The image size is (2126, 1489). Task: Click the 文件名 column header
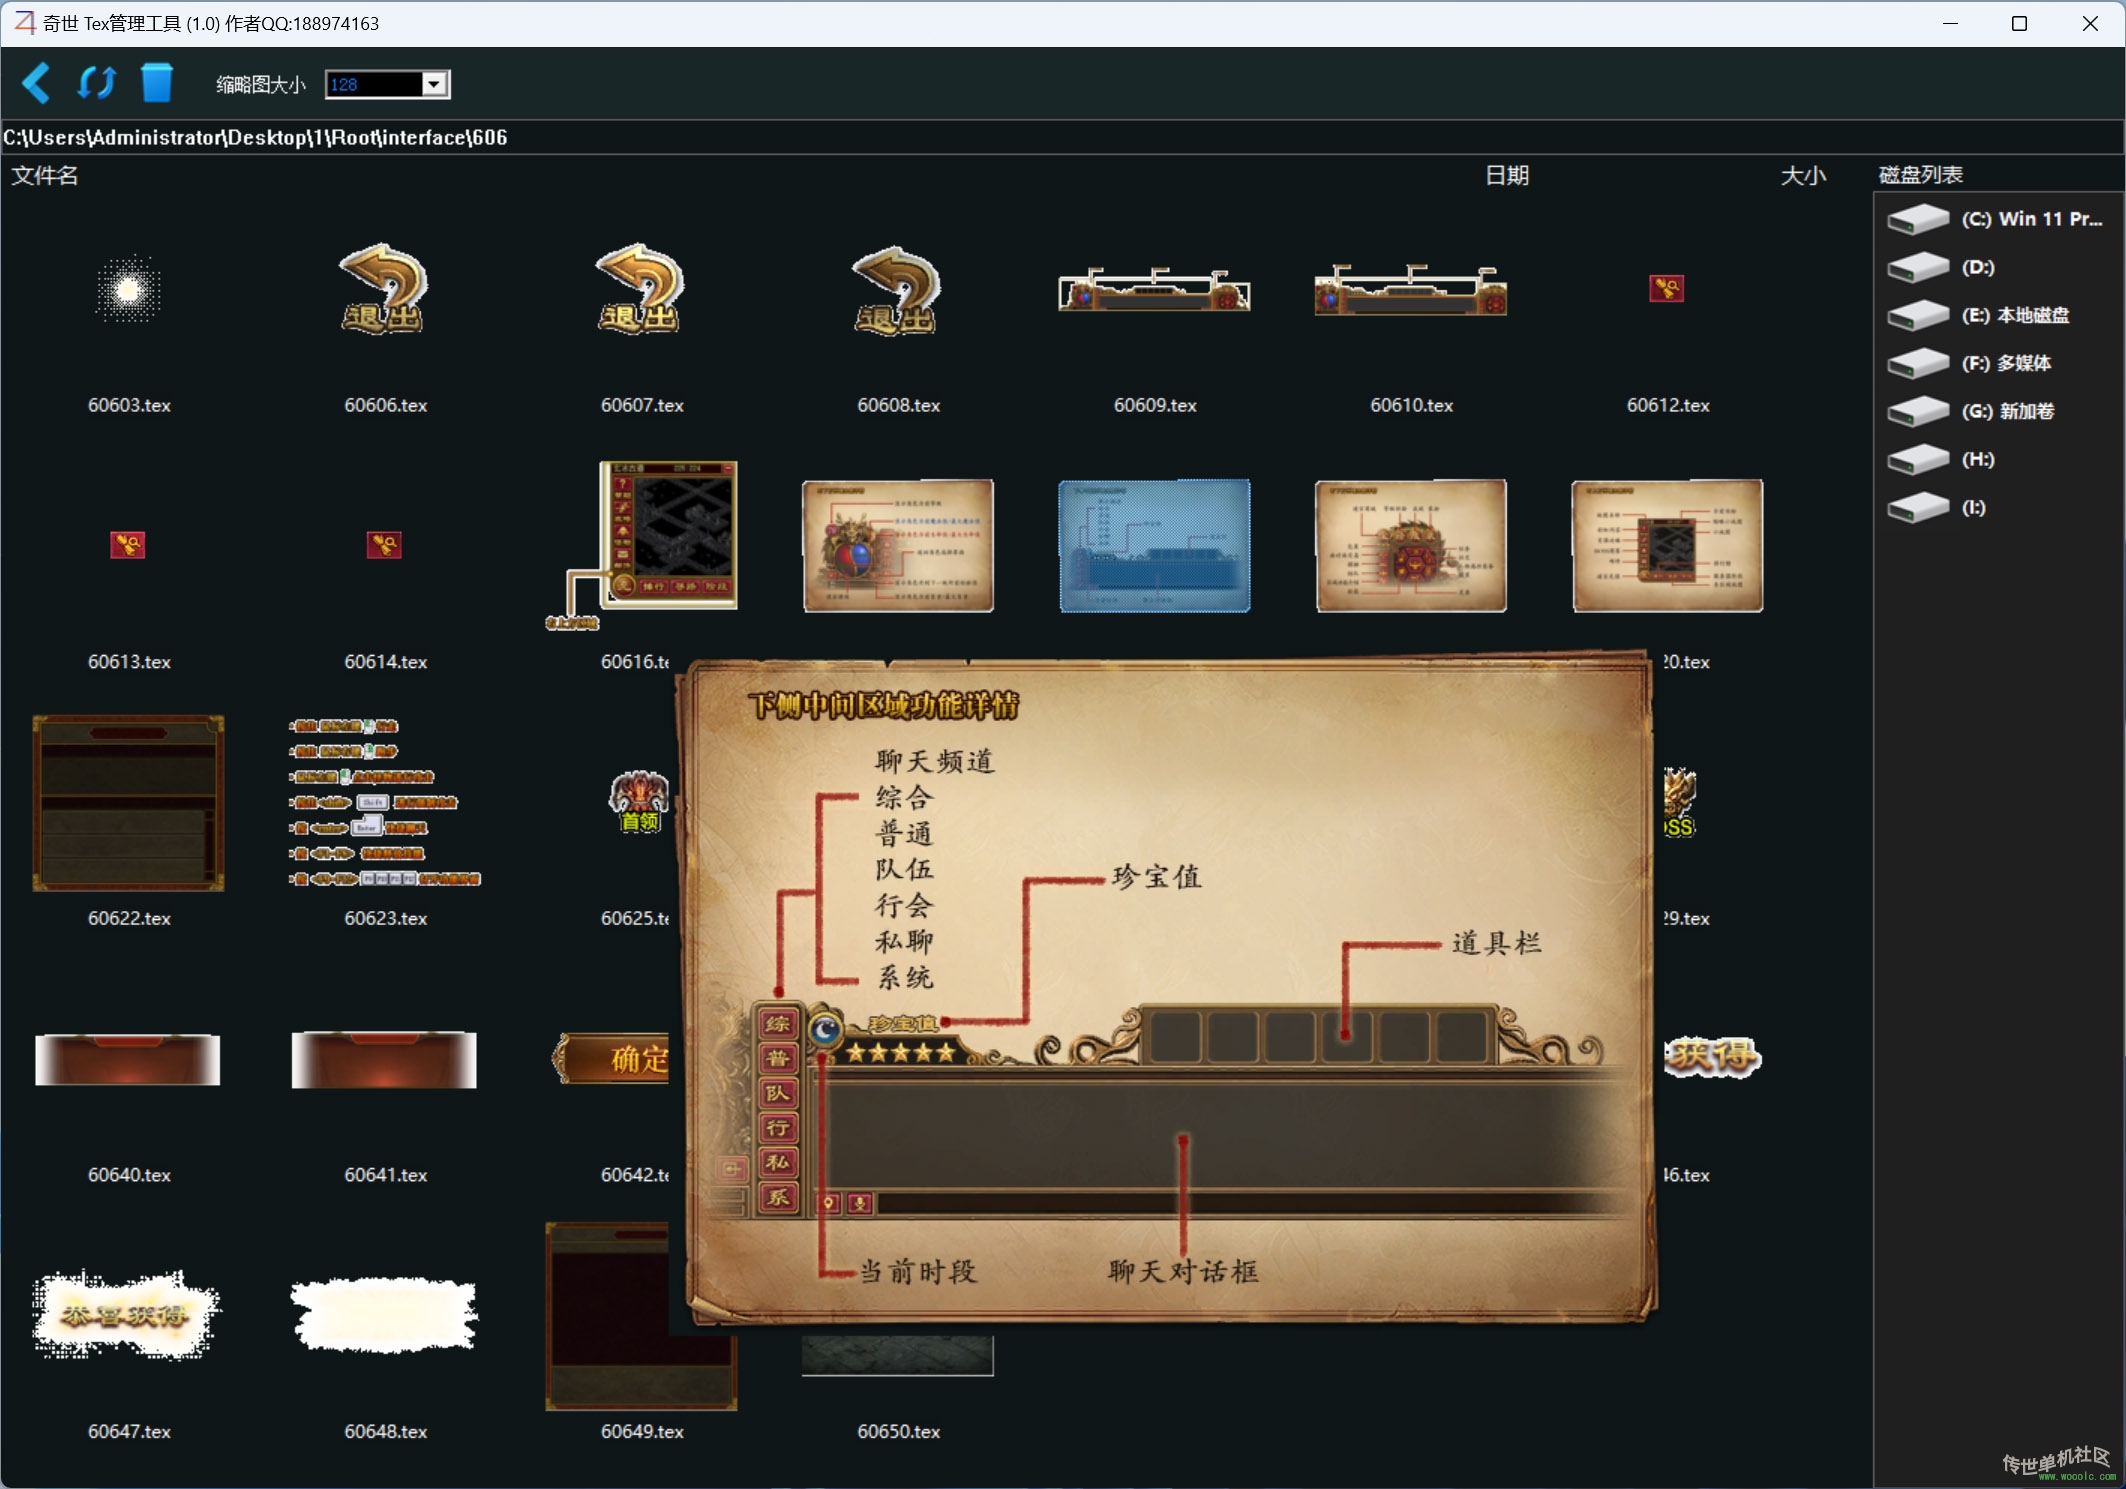click(x=45, y=176)
